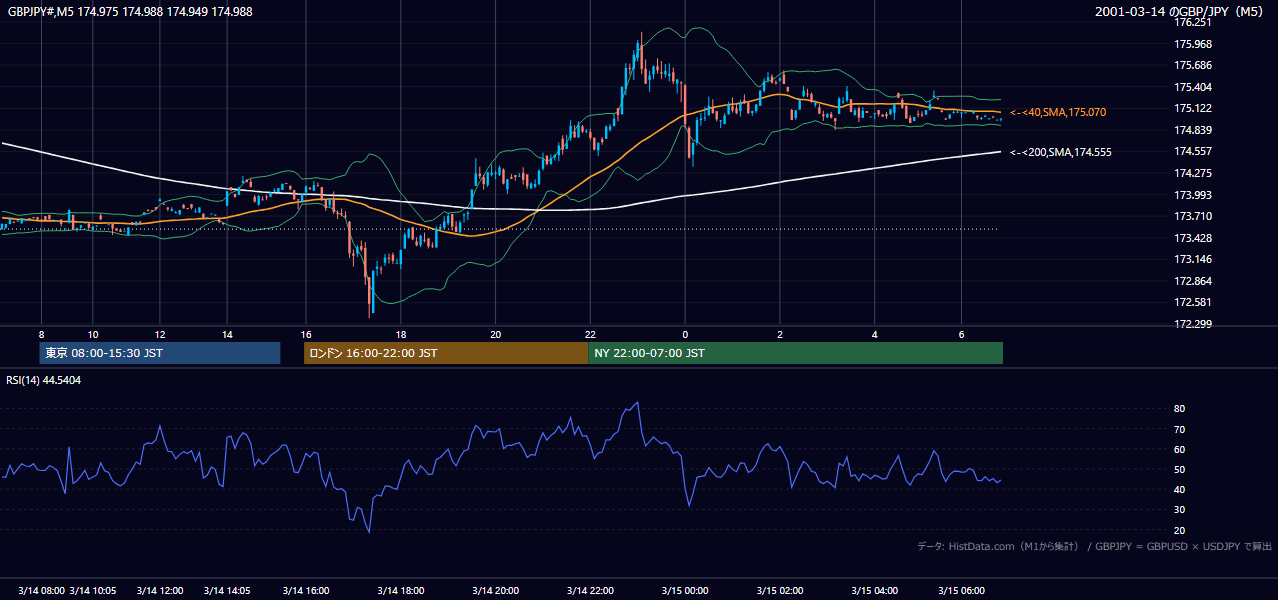
Task: Click the 172.581 price axis label
Action: click(x=1192, y=302)
